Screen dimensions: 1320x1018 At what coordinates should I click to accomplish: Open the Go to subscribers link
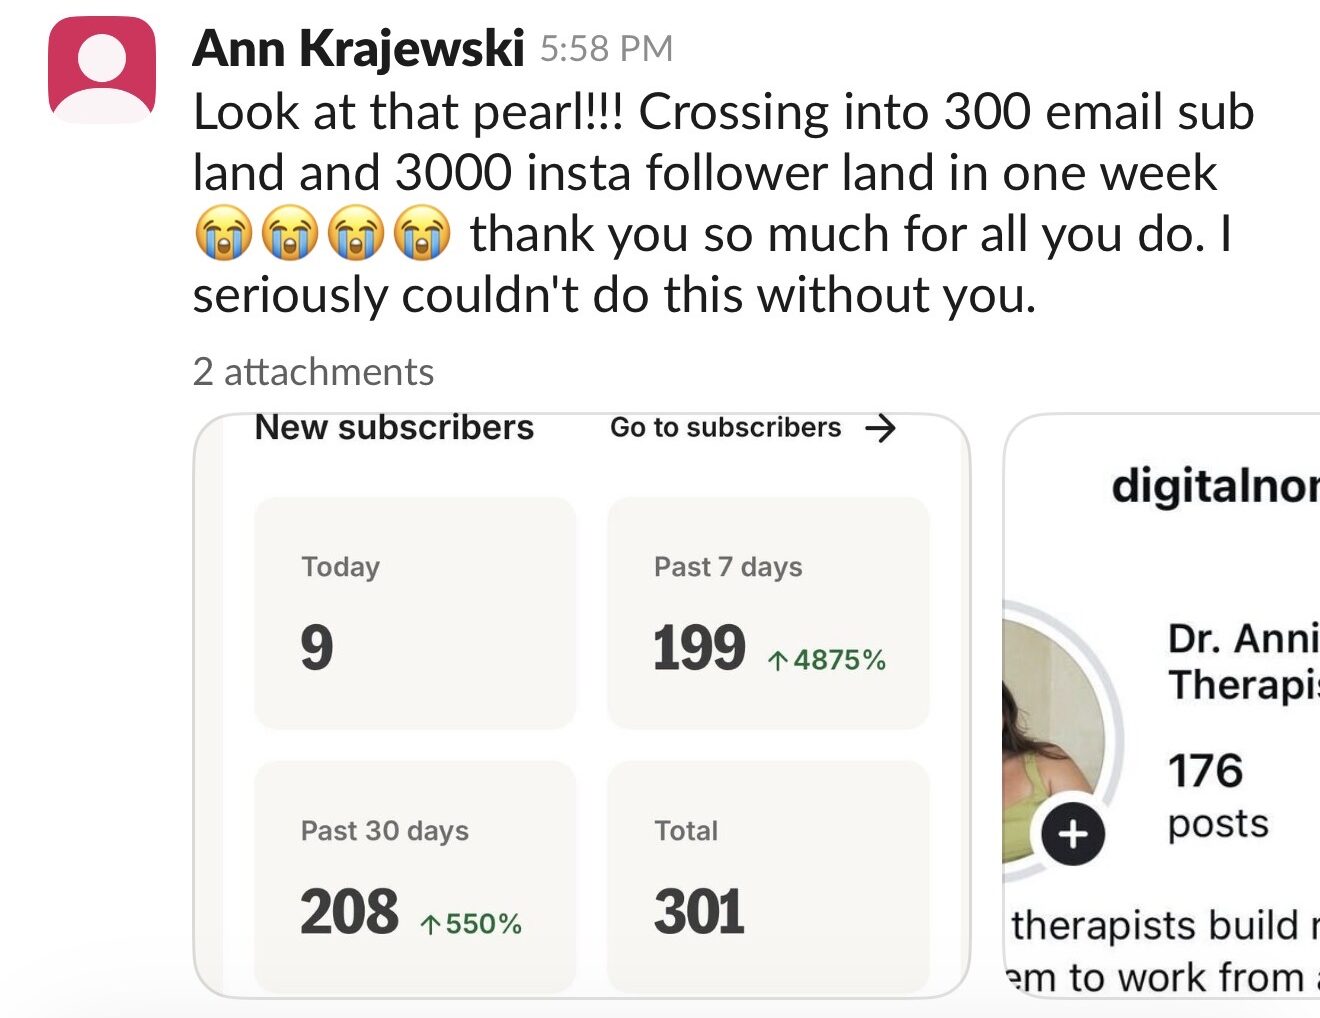point(725,428)
